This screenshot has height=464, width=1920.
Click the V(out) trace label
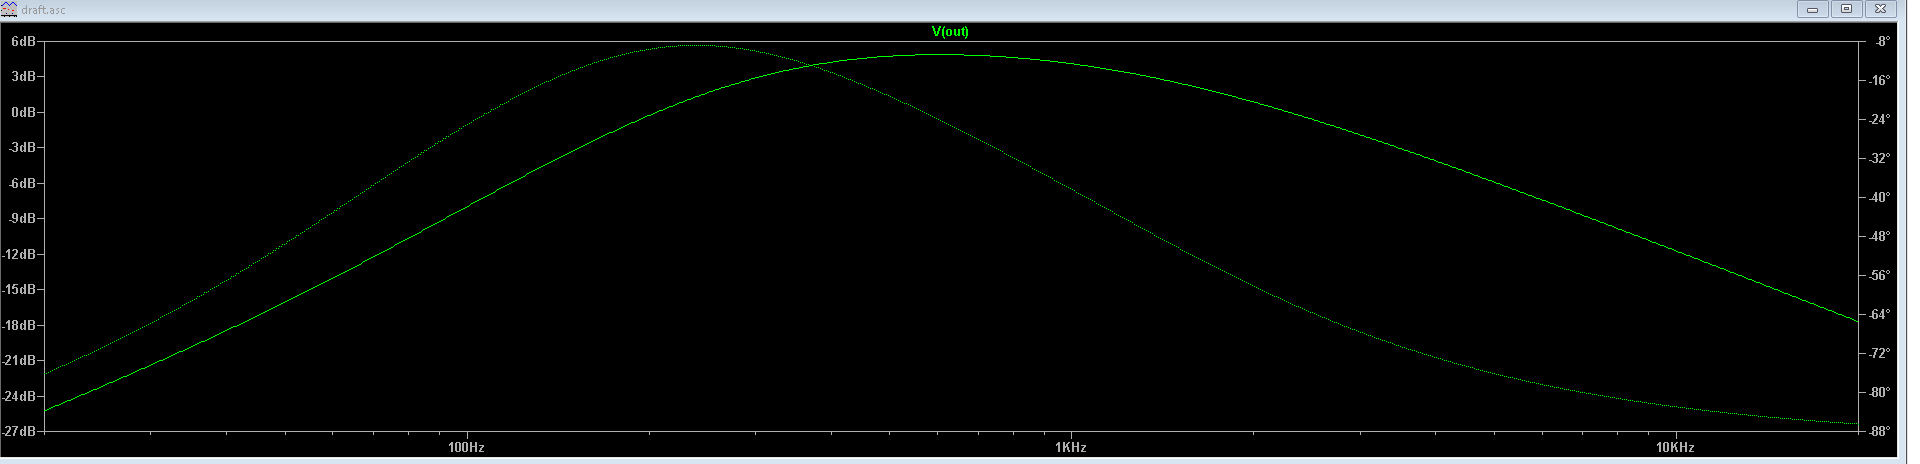[950, 32]
